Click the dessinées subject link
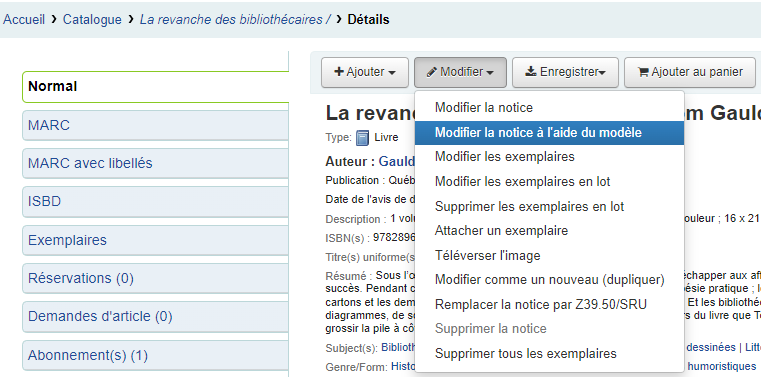This screenshot has width=761, height=377. pyautogui.click(x=710, y=347)
